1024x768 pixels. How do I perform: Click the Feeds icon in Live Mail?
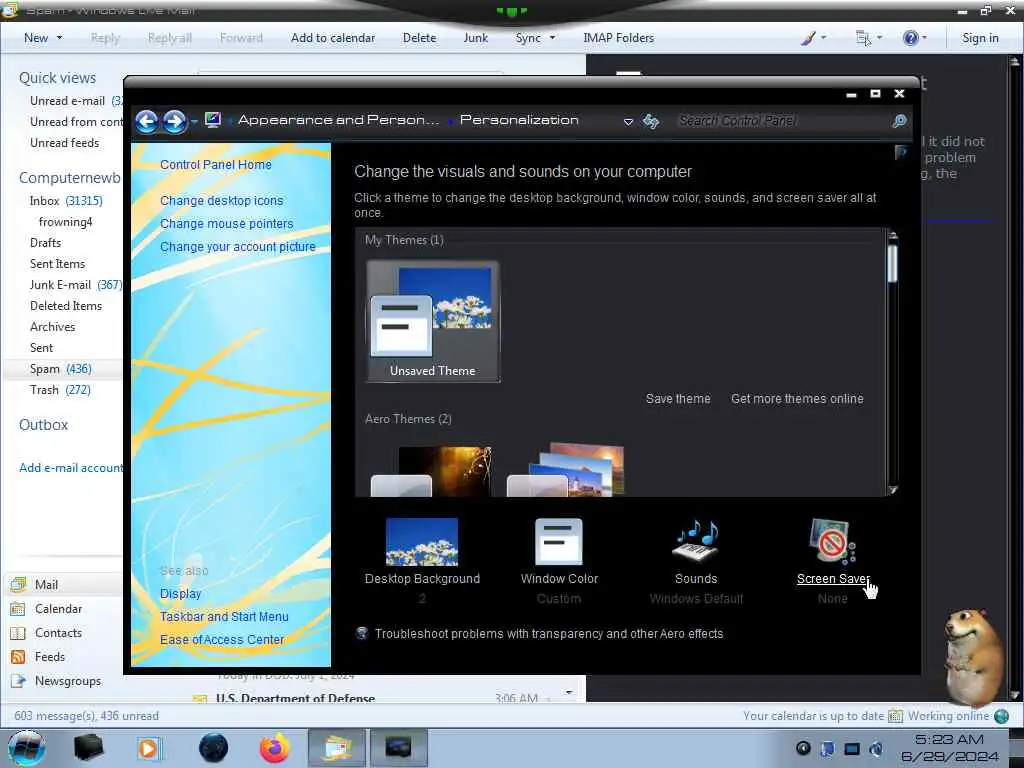coord(18,656)
